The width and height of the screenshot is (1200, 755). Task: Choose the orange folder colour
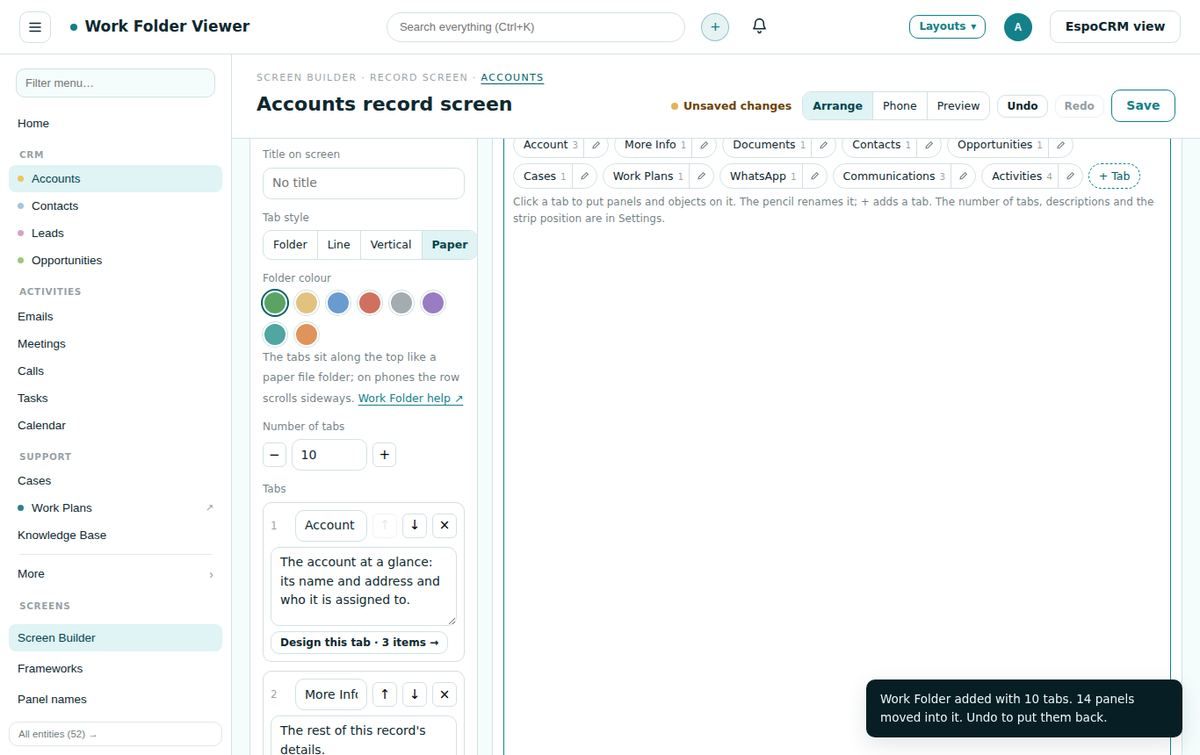307,334
